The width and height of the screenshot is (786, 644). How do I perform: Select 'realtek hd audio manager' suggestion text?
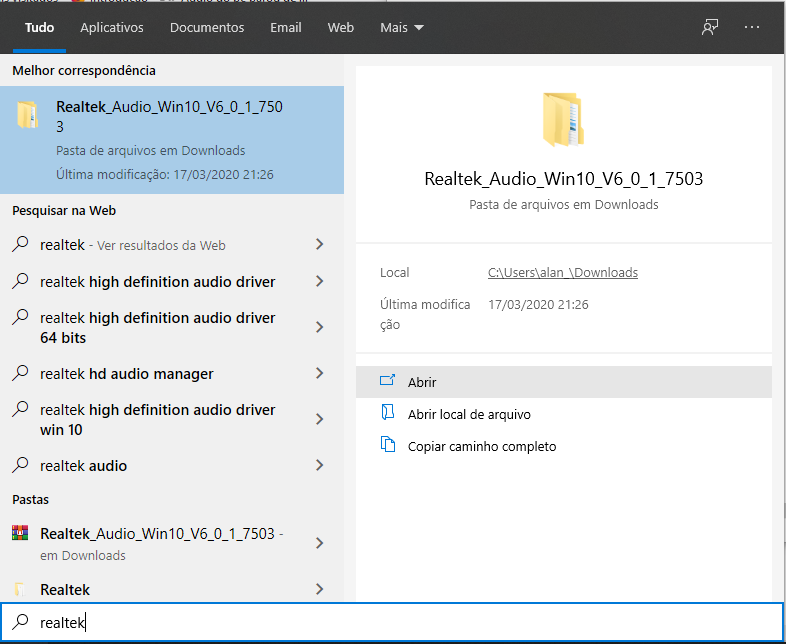pyautogui.click(x=127, y=374)
